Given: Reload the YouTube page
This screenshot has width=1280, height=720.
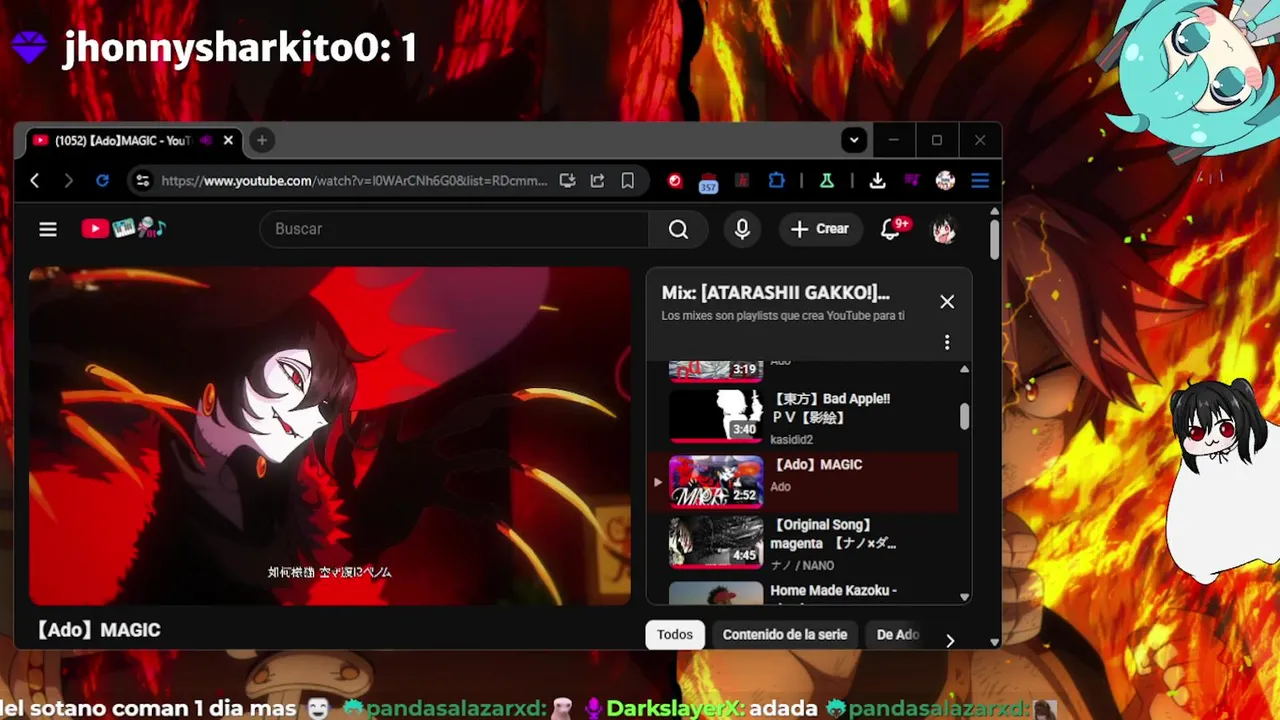Looking at the screenshot, I should (x=102, y=181).
